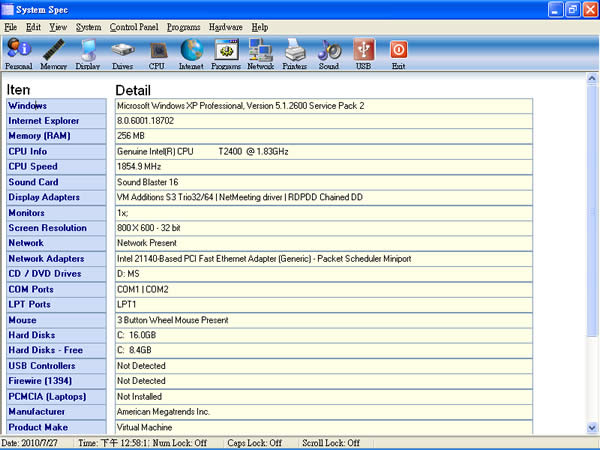Open the Display toolbar icon

tap(88, 54)
